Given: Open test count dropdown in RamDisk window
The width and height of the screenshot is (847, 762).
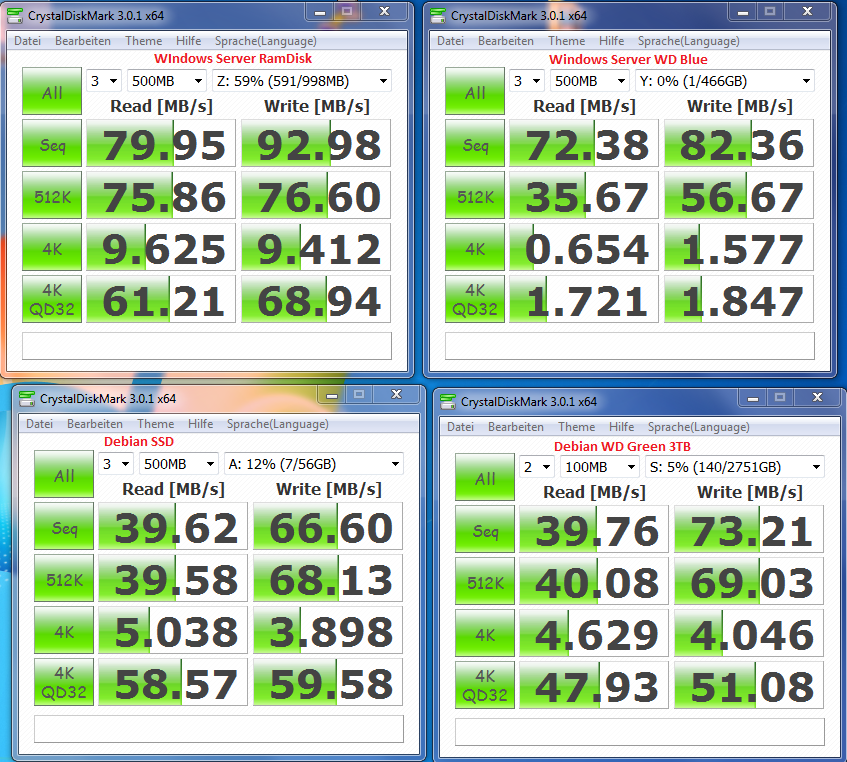Looking at the screenshot, I should pyautogui.click(x=104, y=81).
